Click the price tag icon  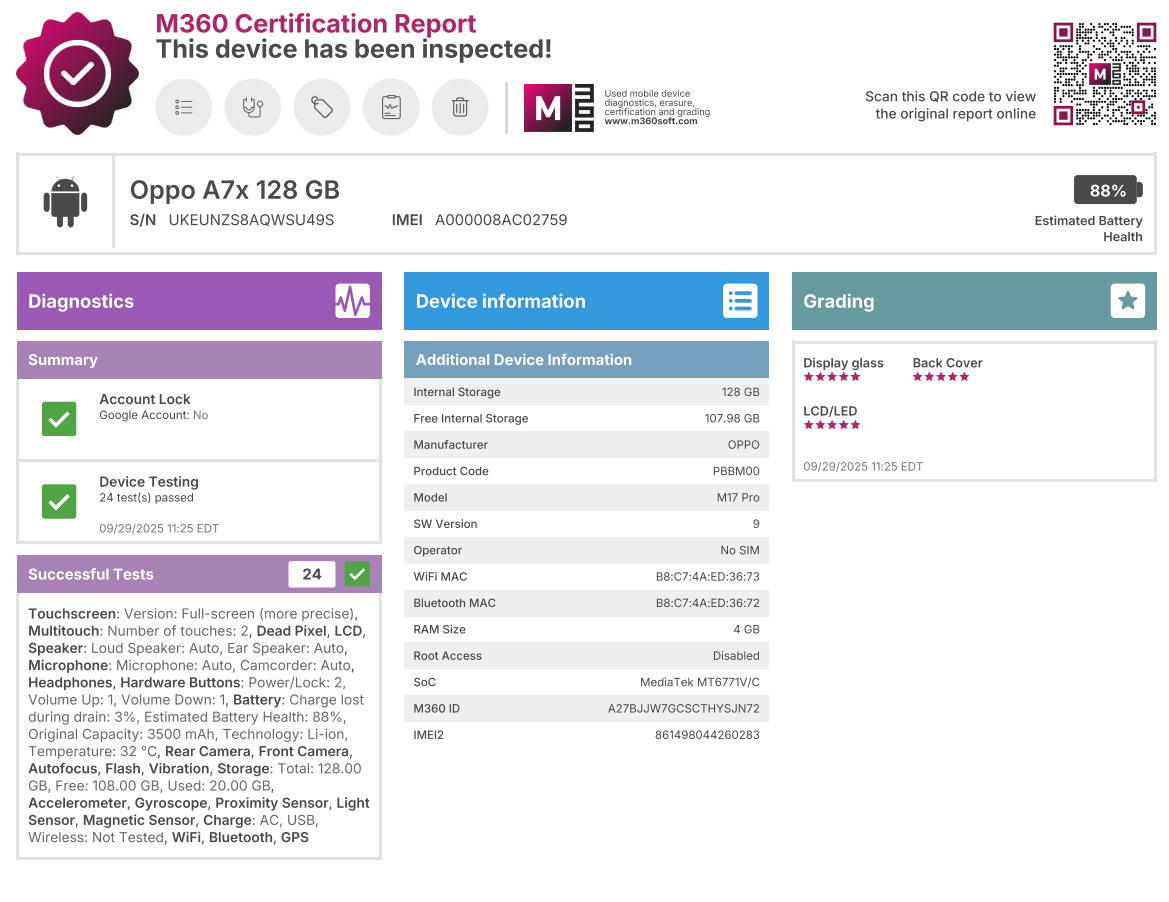322,107
